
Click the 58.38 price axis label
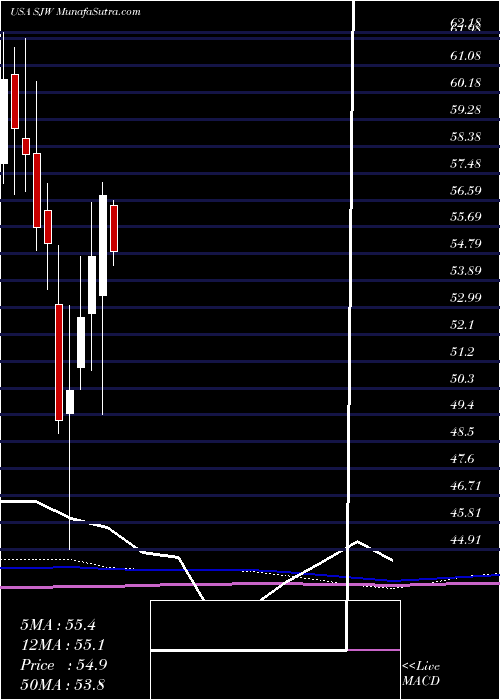click(465, 136)
